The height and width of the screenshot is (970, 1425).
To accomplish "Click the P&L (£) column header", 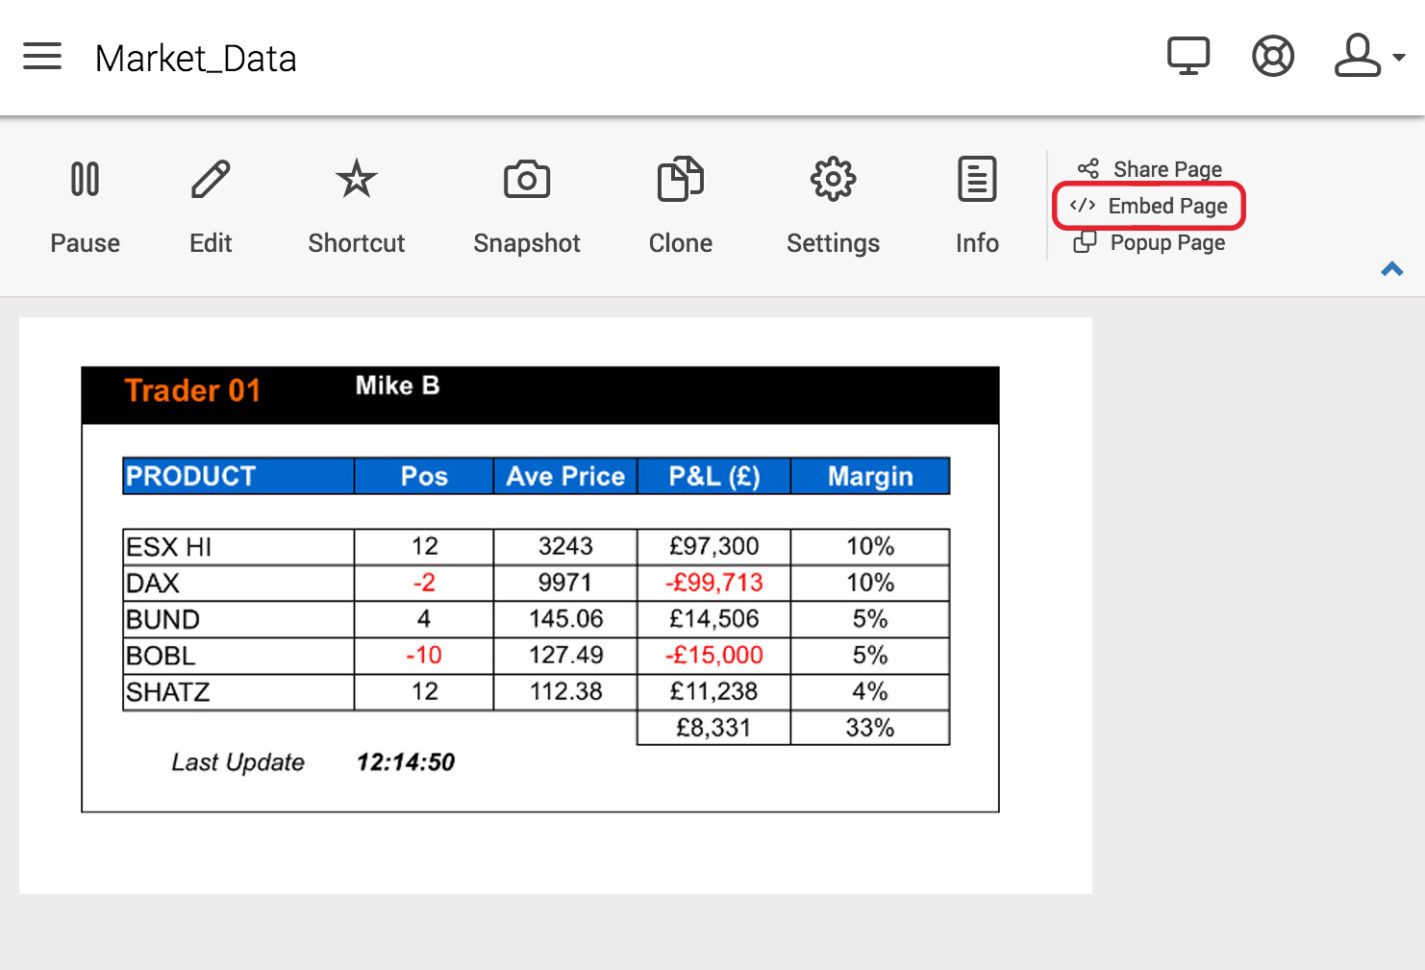I will (x=714, y=476).
